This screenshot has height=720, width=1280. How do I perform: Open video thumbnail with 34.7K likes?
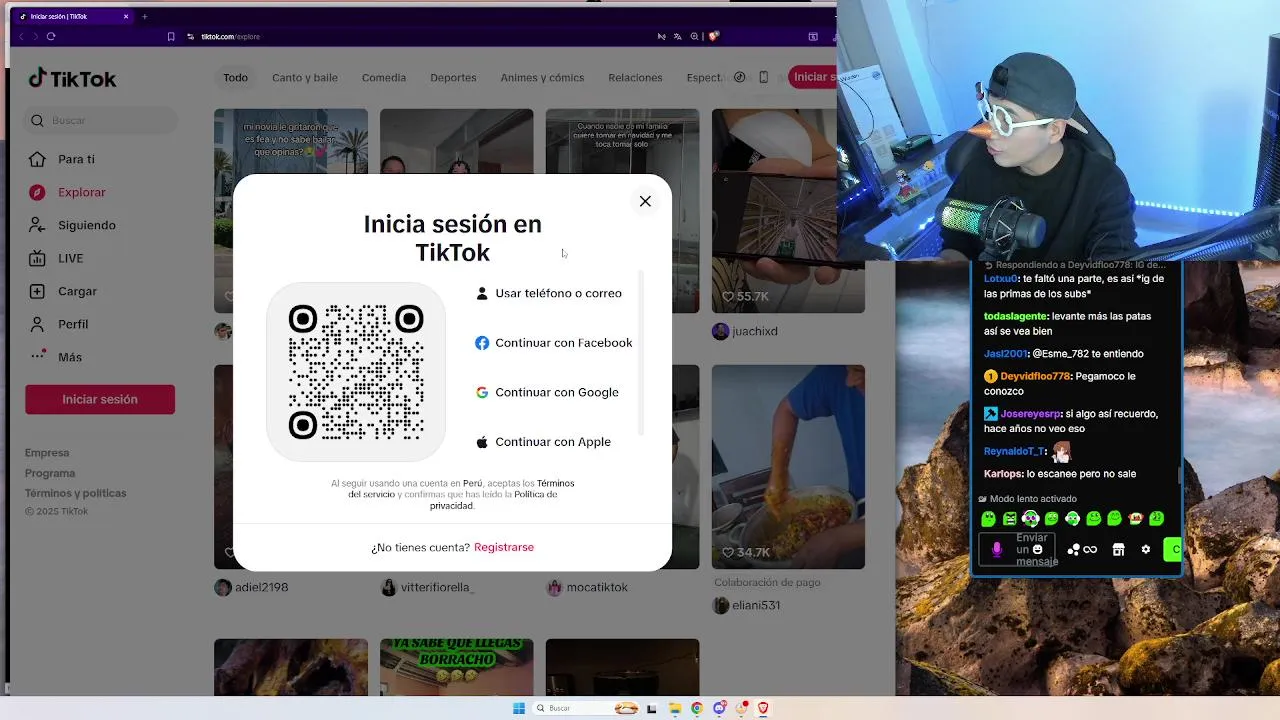point(788,466)
